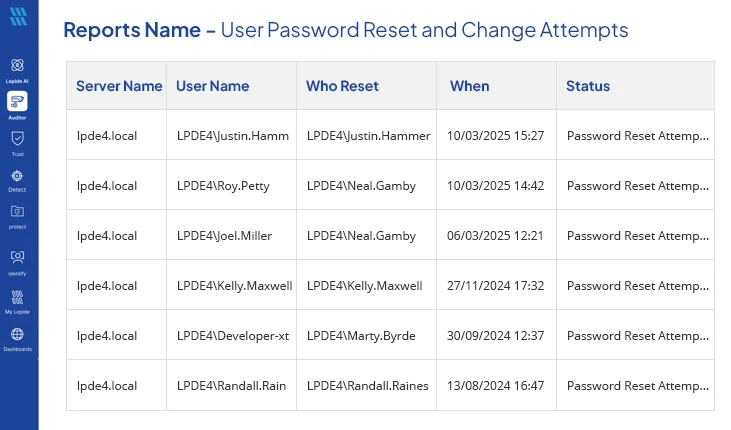Open the My Lepide sidebar icon
The image size is (731, 430).
[x=17, y=297]
